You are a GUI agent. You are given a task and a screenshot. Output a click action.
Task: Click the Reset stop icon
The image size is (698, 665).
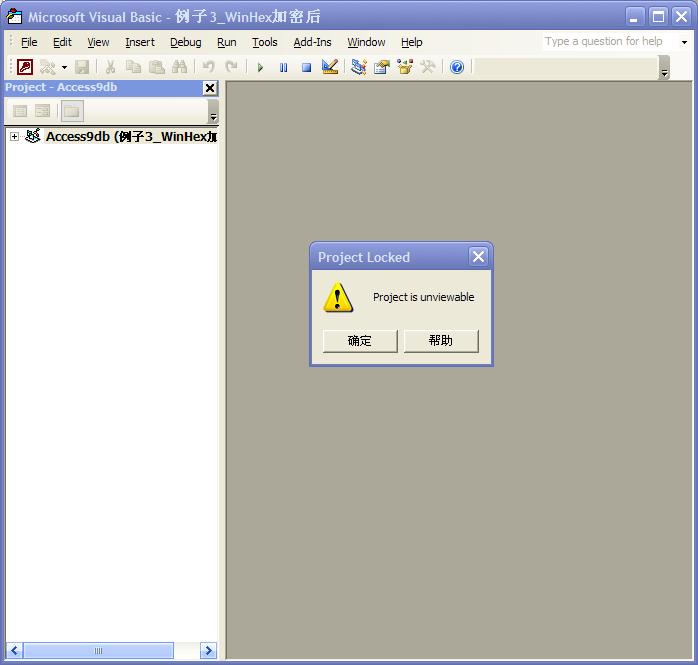tap(307, 67)
